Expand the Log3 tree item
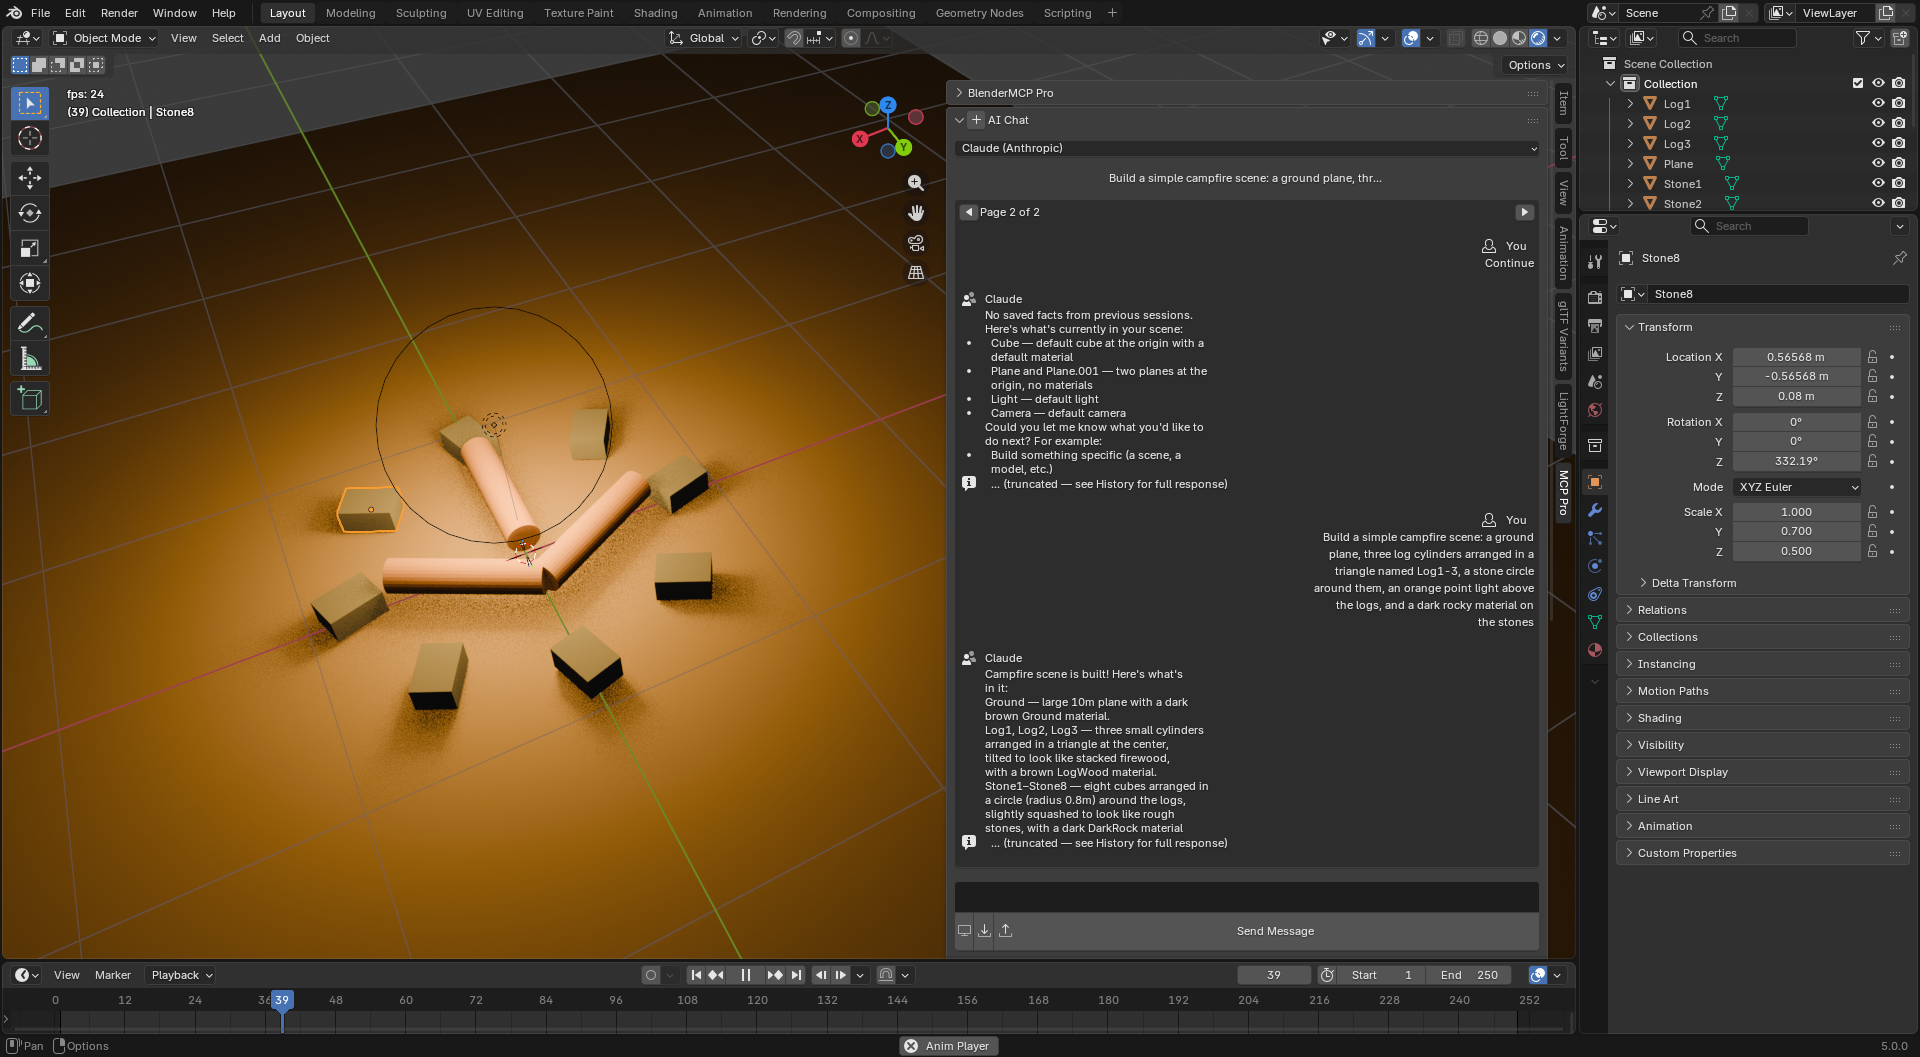The height and width of the screenshot is (1057, 1920). [1630, 143]
